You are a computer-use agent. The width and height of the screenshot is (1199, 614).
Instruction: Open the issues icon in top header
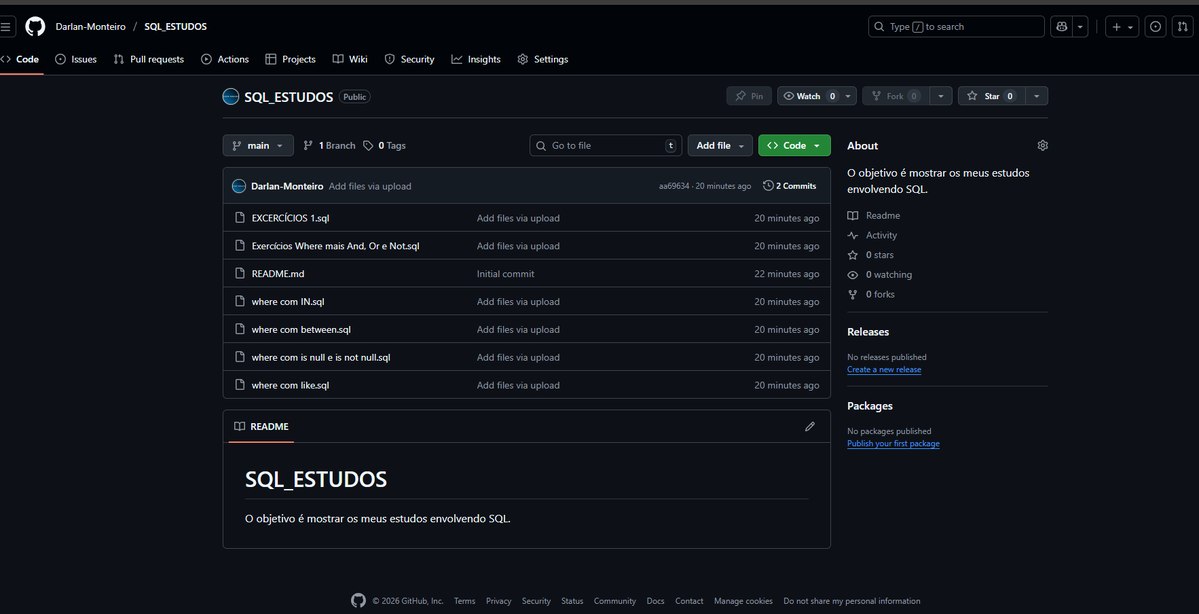(1155, 27)
